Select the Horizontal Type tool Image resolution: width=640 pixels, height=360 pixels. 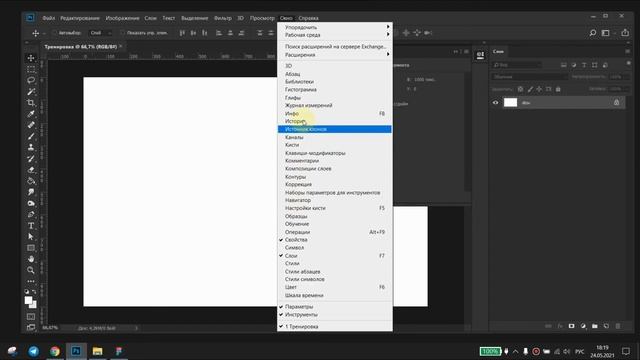31,225
